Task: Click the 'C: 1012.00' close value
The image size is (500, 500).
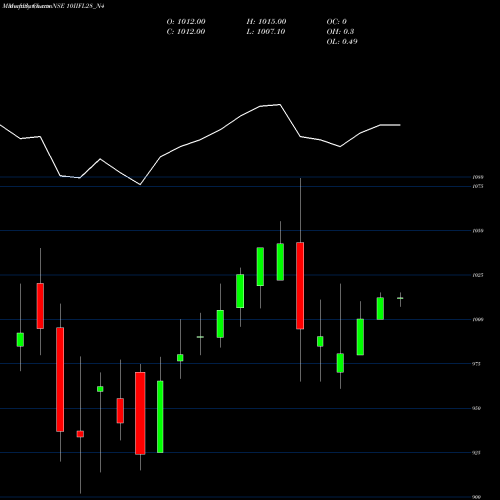Action: pyautogui.click(x=186, y=32)
